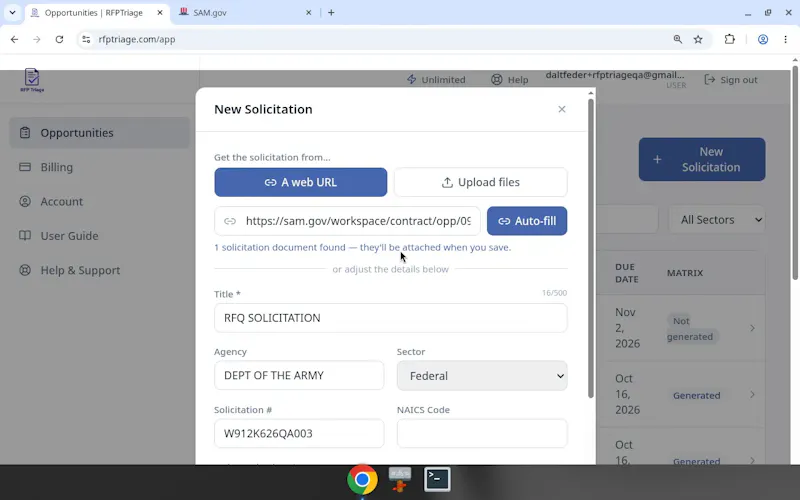Close the New Solicitation dialog
This screenshot has width=800, height=500.
[562, 109]
